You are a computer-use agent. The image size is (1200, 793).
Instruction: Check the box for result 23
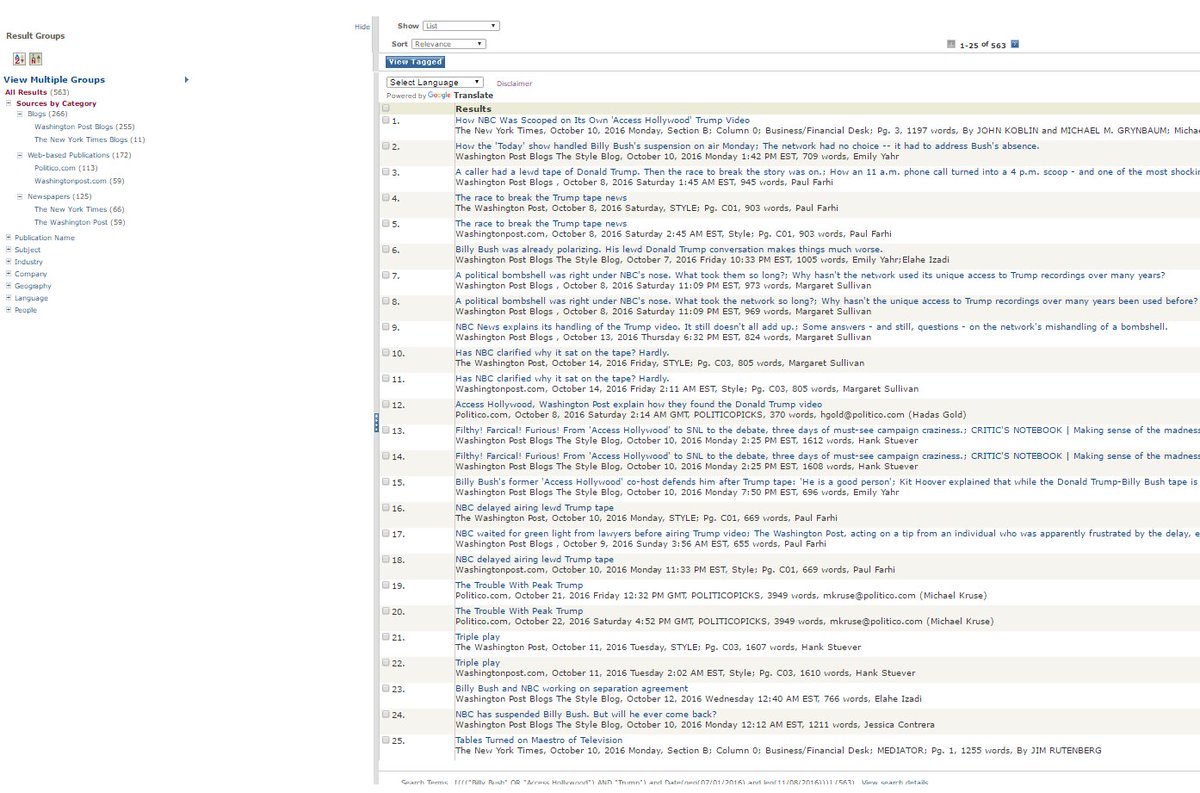pyautogui.click(x=386, y=689)
